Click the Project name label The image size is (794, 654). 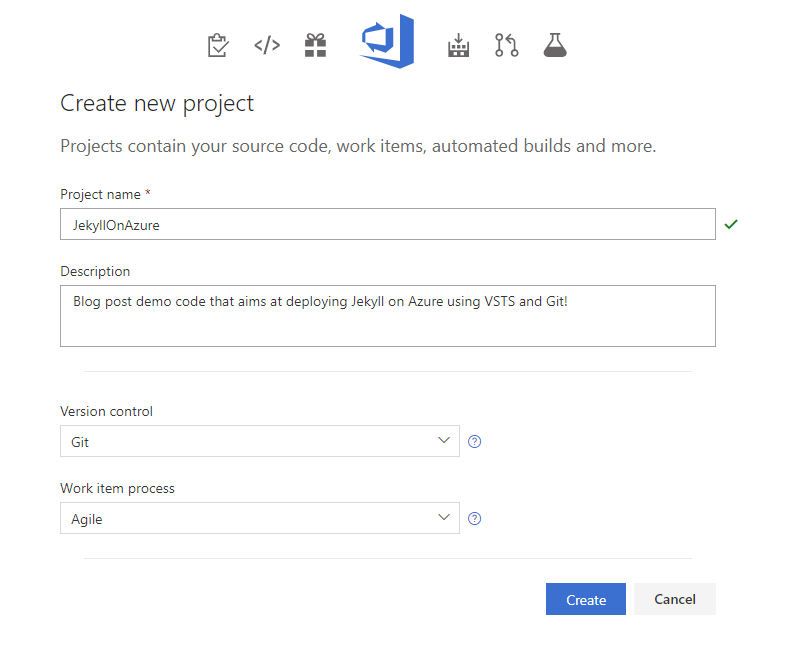100,194
